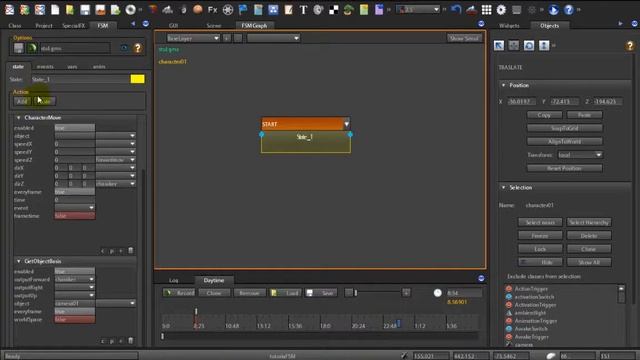Click the film reel toolbar icon

228,9
